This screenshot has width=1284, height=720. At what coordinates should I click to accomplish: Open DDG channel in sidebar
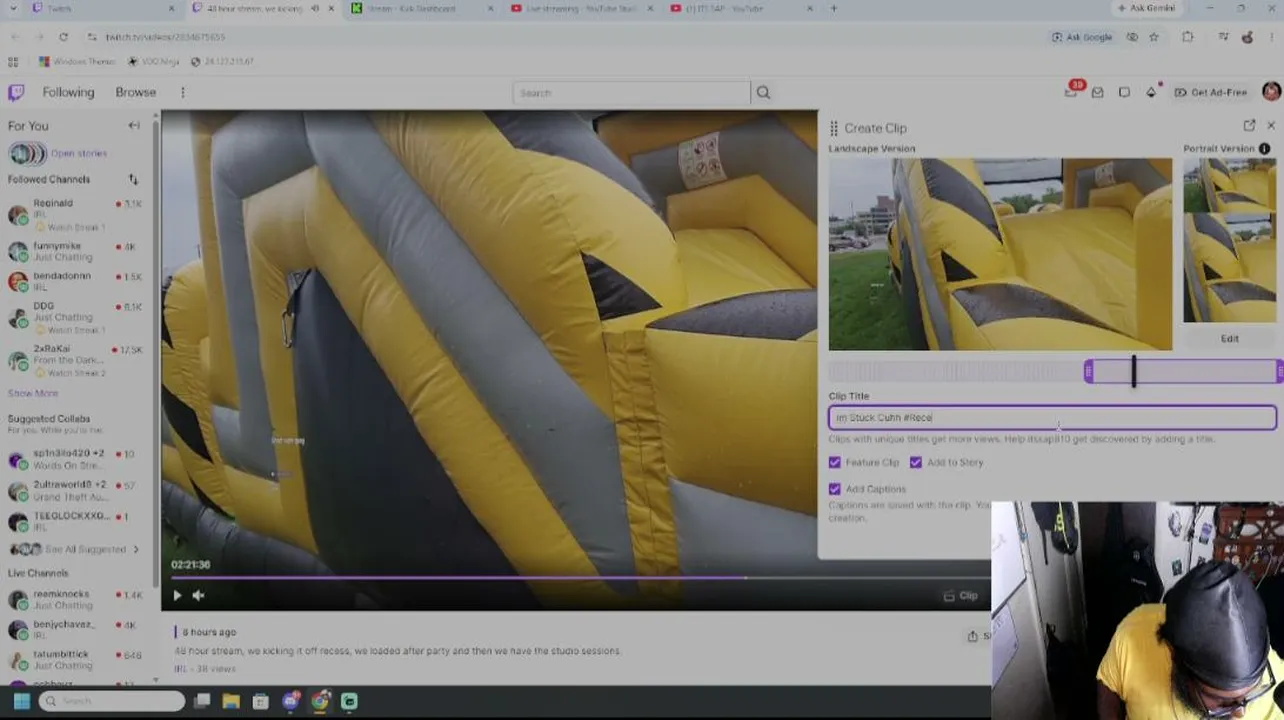[x=75, y=318]
